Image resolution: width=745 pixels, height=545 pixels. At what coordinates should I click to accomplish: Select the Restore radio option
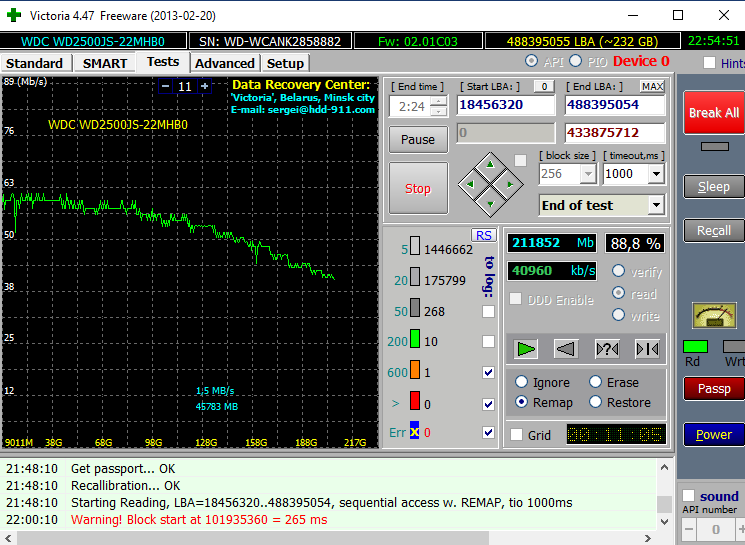point(595,402)
